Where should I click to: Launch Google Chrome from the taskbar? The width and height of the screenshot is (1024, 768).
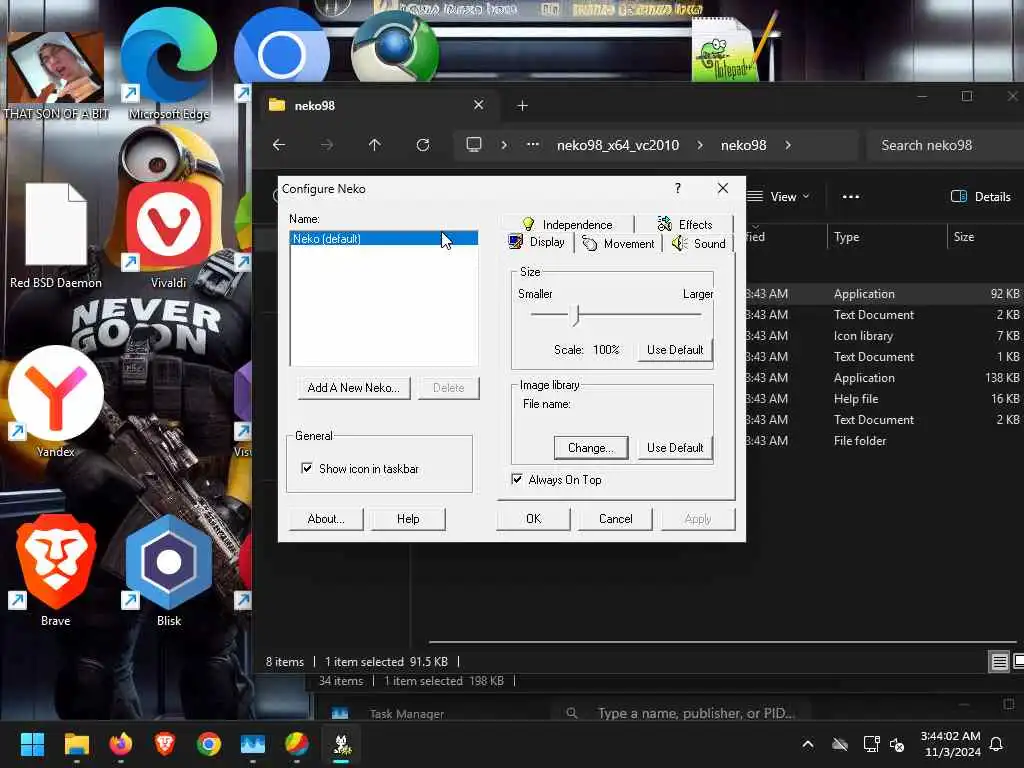click(x=209, y=744)
